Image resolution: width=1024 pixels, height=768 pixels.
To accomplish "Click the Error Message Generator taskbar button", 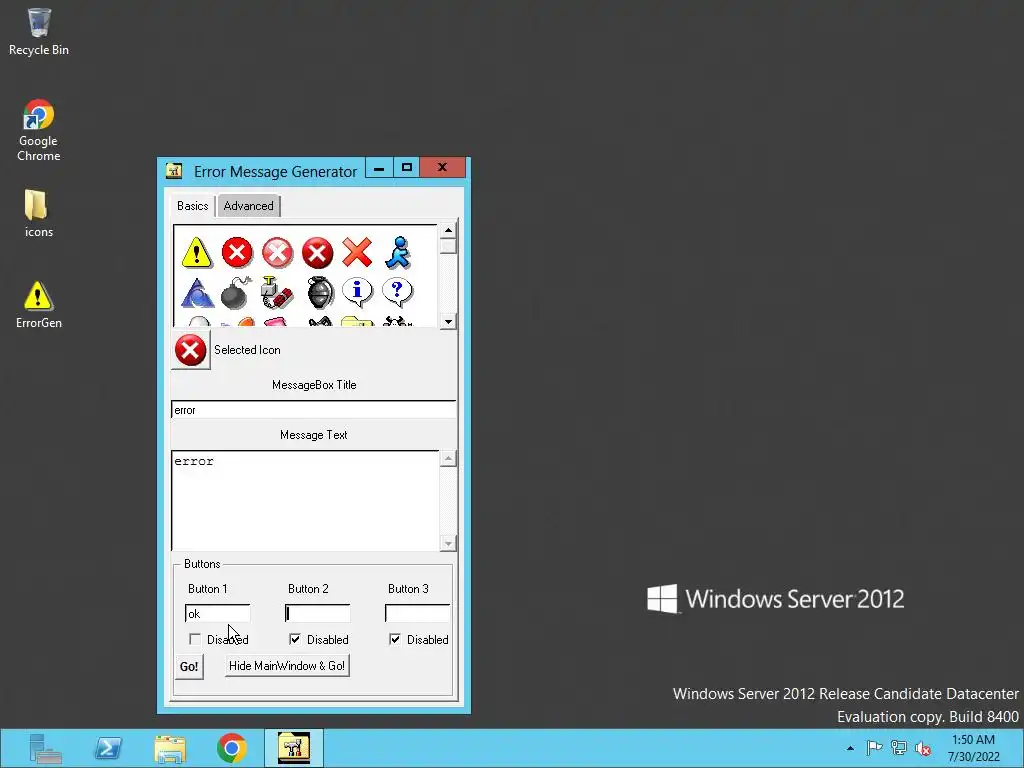I will (294, 748).
